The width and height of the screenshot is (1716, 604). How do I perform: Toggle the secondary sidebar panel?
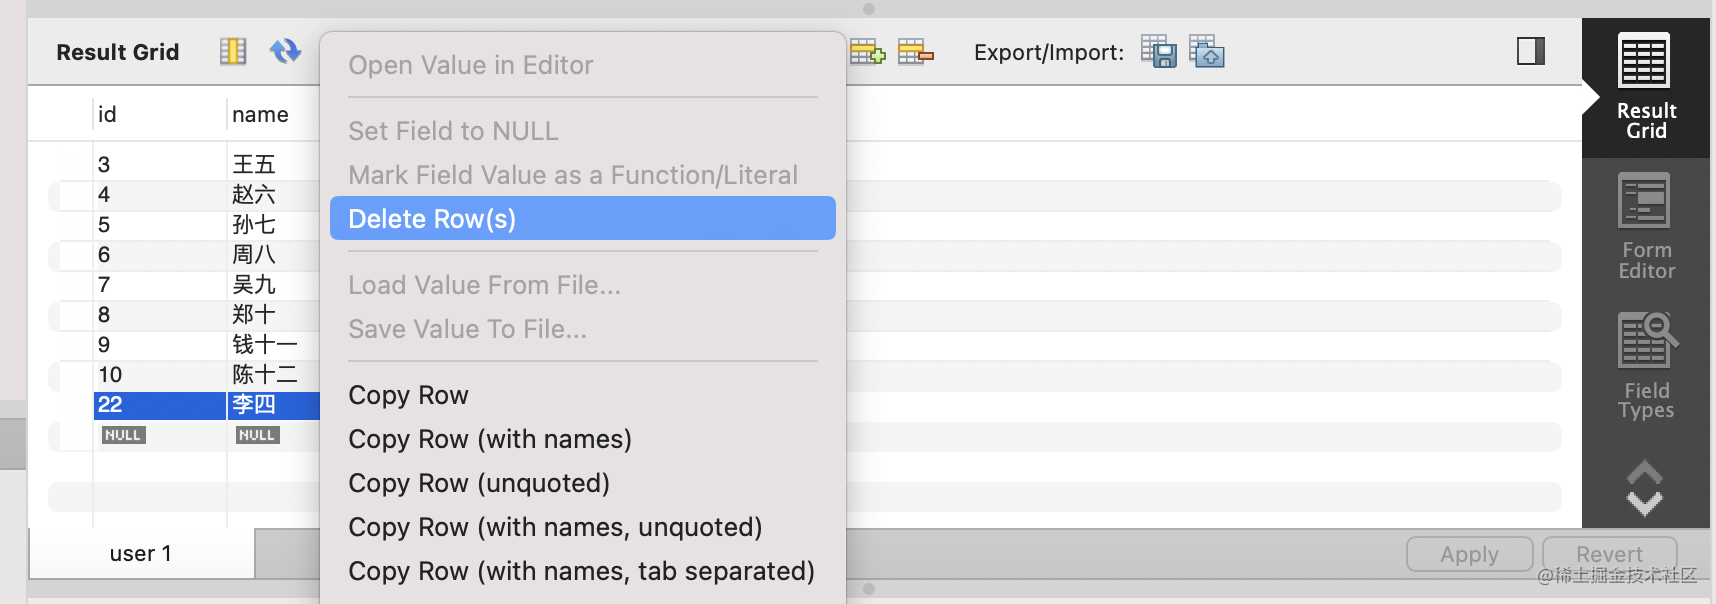tap(1530, 51)
